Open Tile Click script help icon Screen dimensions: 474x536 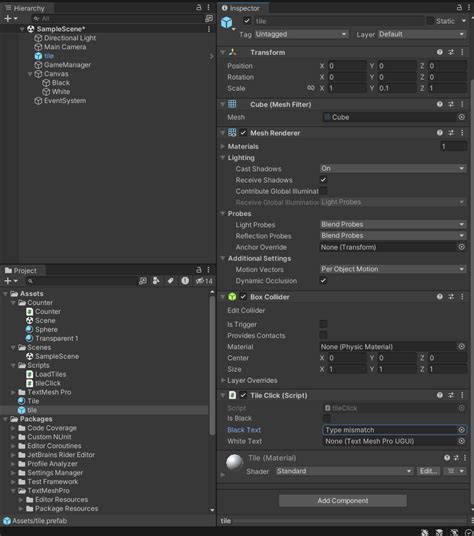[440, 395]
